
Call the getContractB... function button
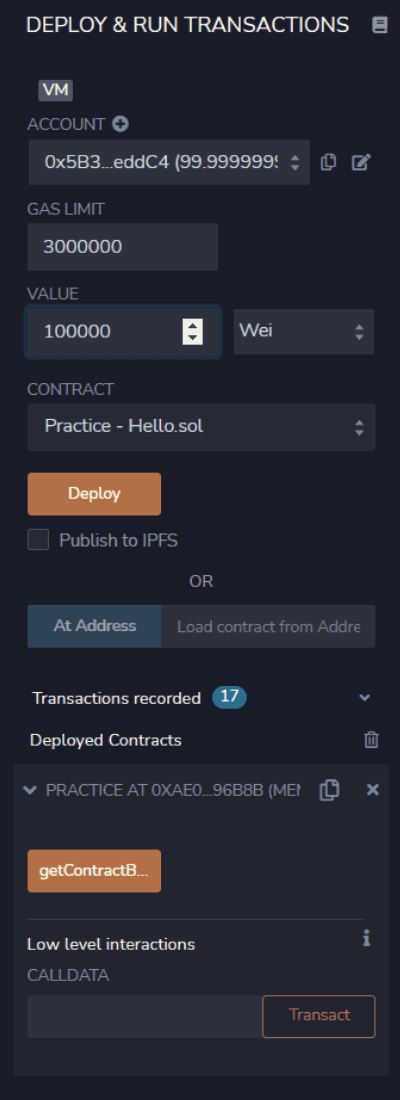coord(94,871)
